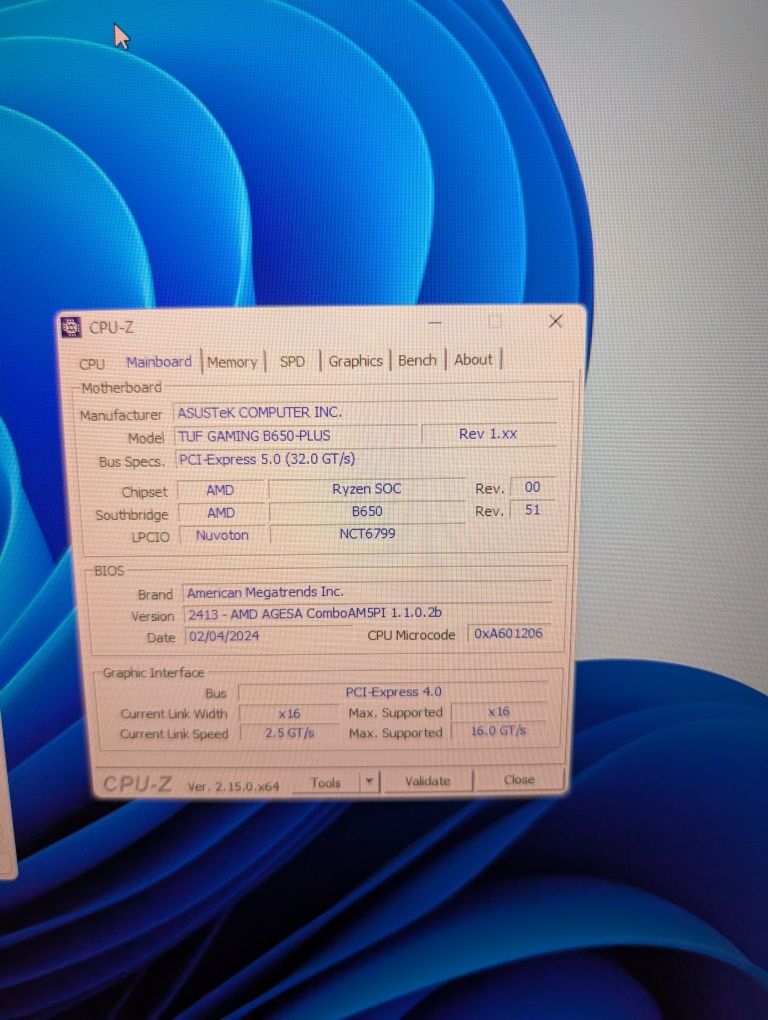
Task: Select the PCI-Express 5.0 (32.0 GT/s) value
Action: pyautogui.click(x=366, y=459)
